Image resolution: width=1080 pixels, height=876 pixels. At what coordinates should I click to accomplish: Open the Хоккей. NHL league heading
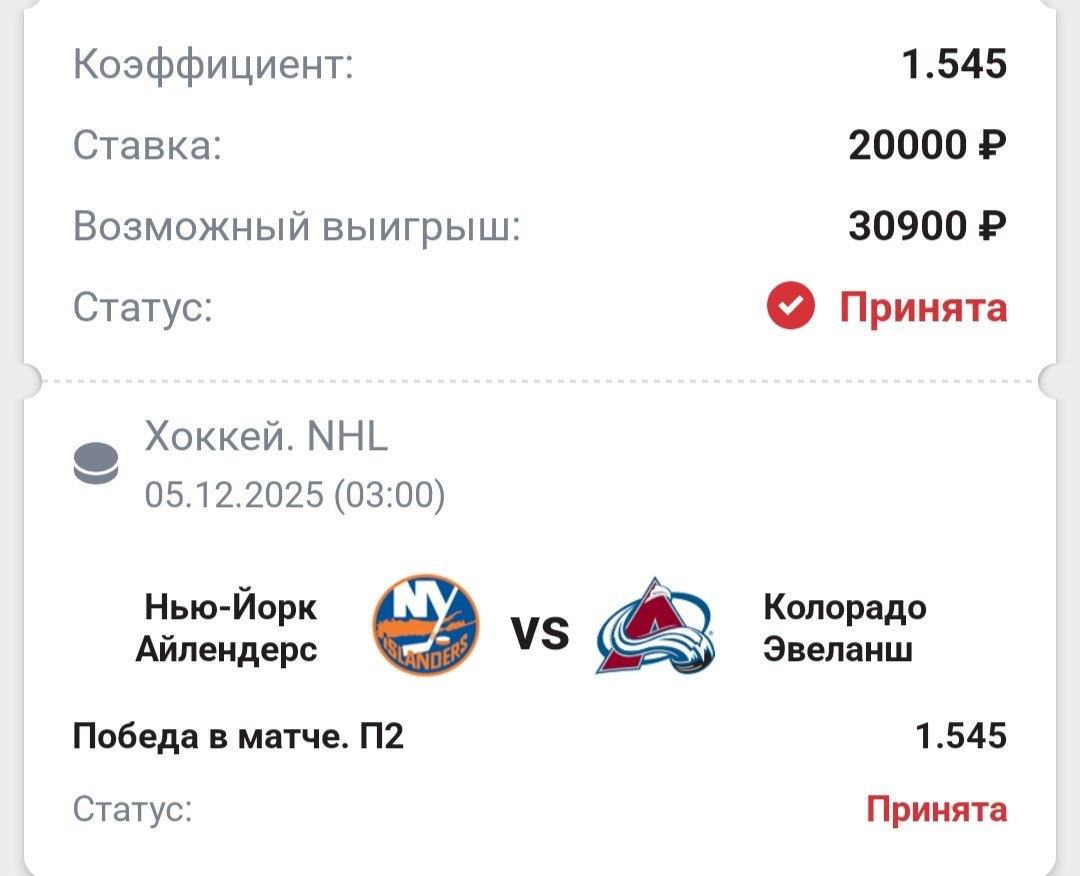click(x=266, y=437)
